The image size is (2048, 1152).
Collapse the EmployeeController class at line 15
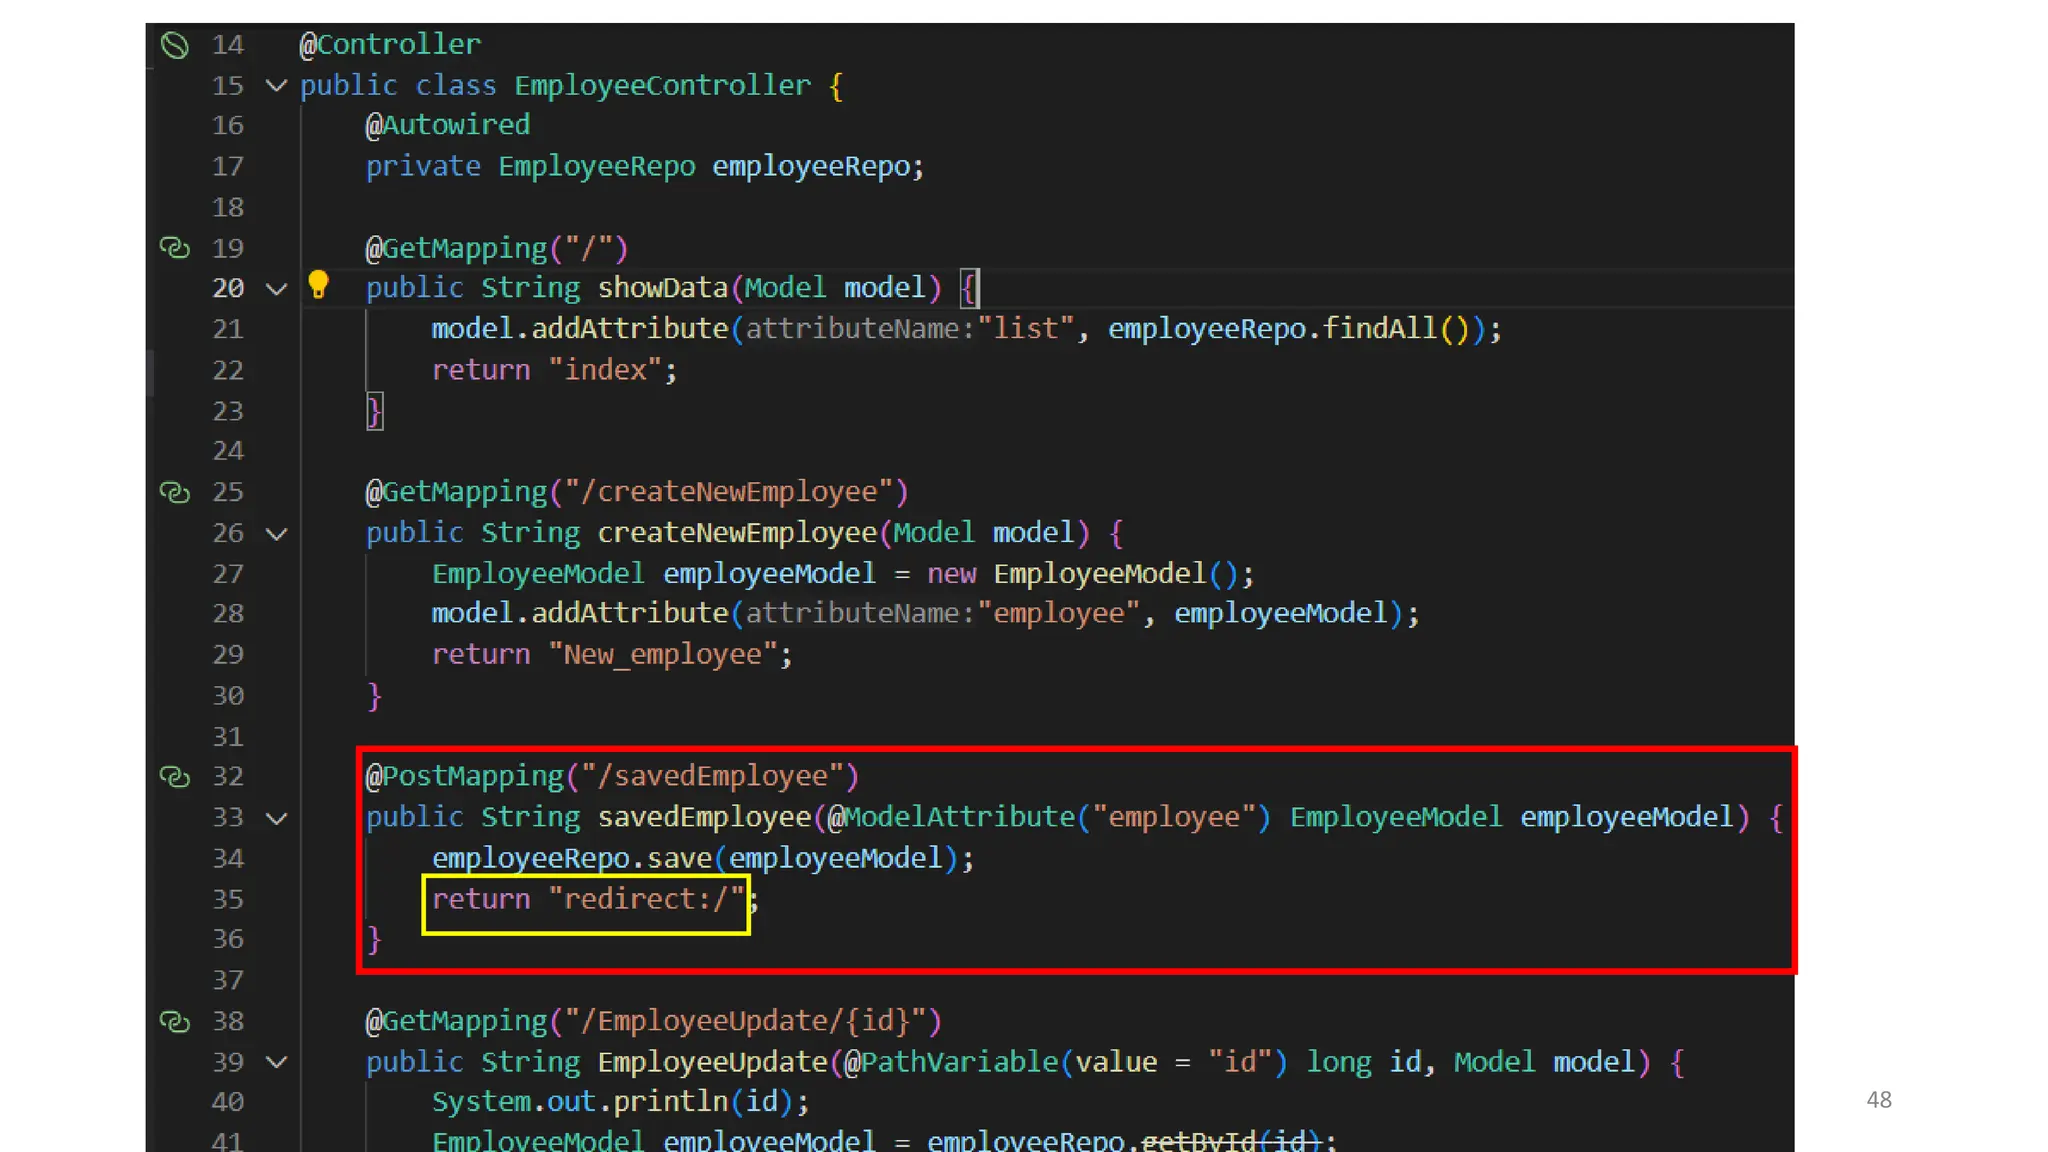tap(277, 86)
